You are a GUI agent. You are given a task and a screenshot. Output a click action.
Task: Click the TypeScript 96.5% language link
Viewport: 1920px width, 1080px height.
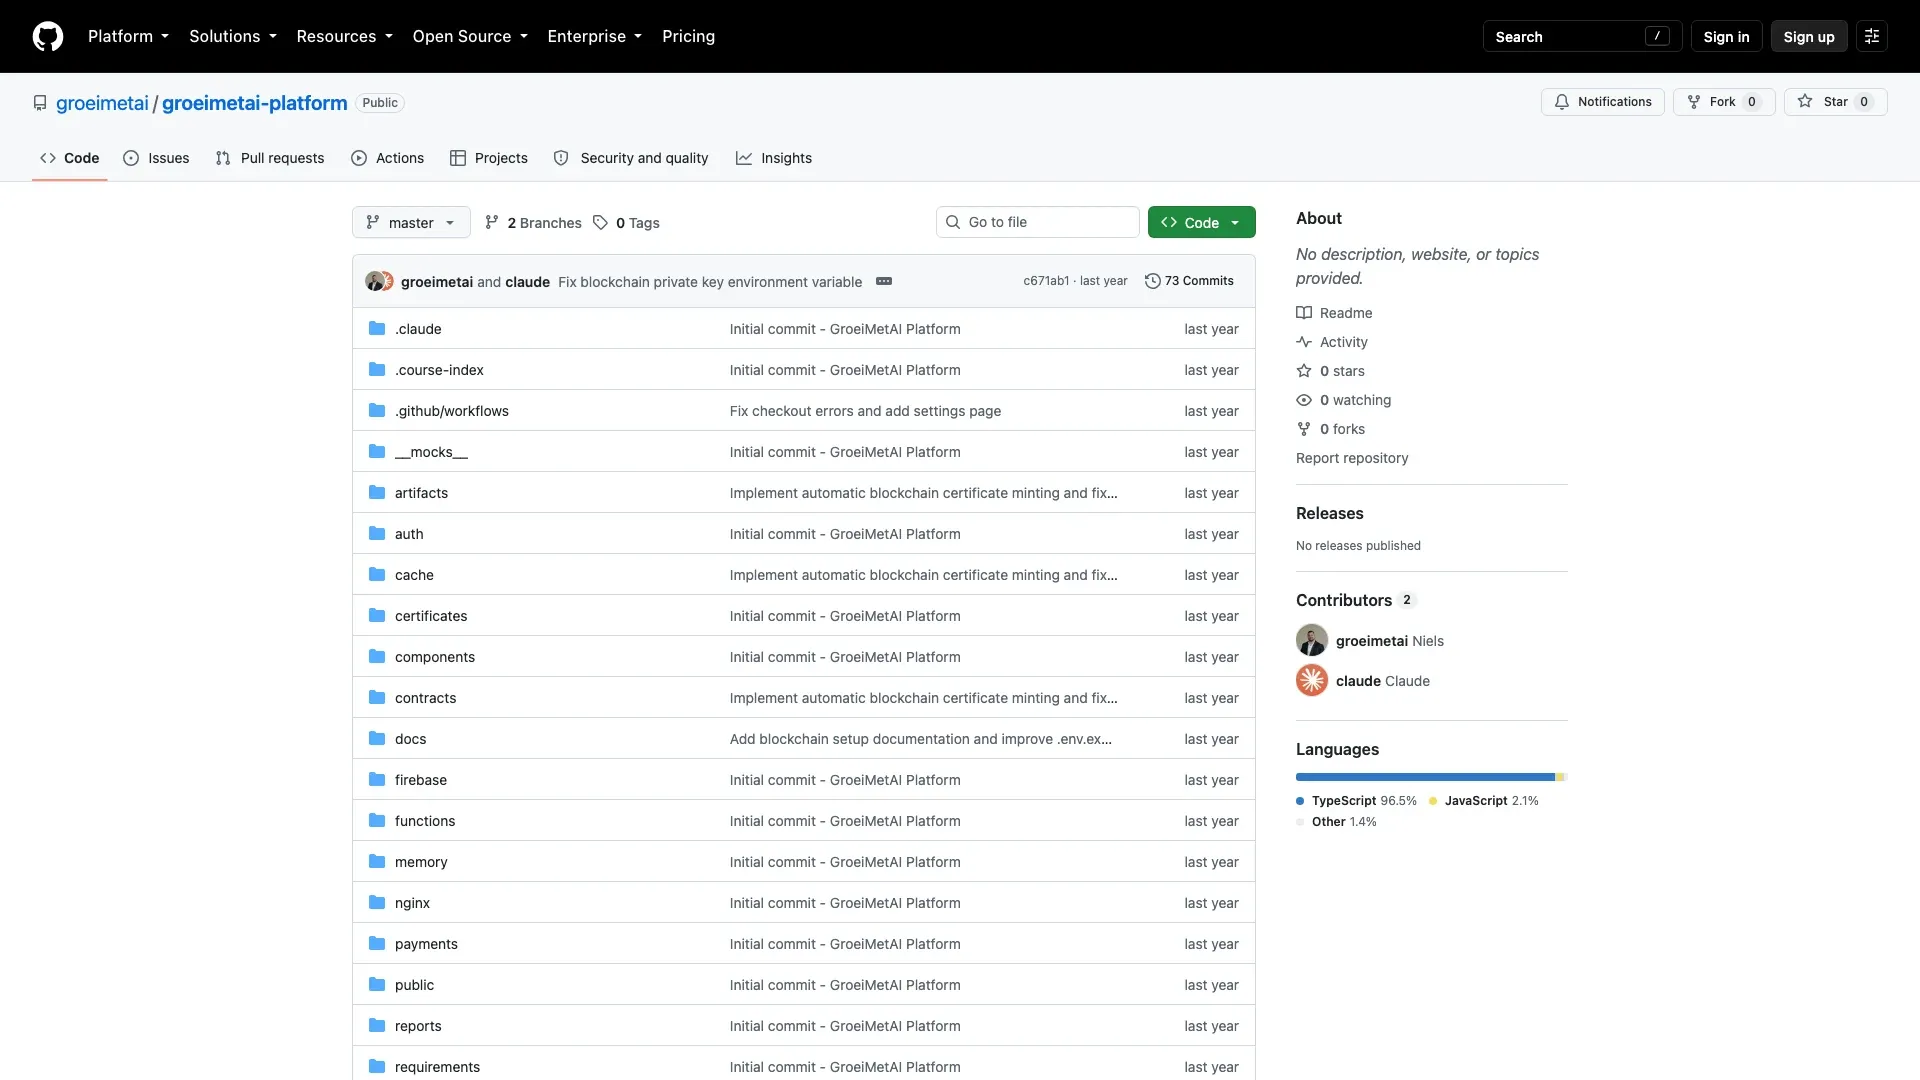point(1357,801)
